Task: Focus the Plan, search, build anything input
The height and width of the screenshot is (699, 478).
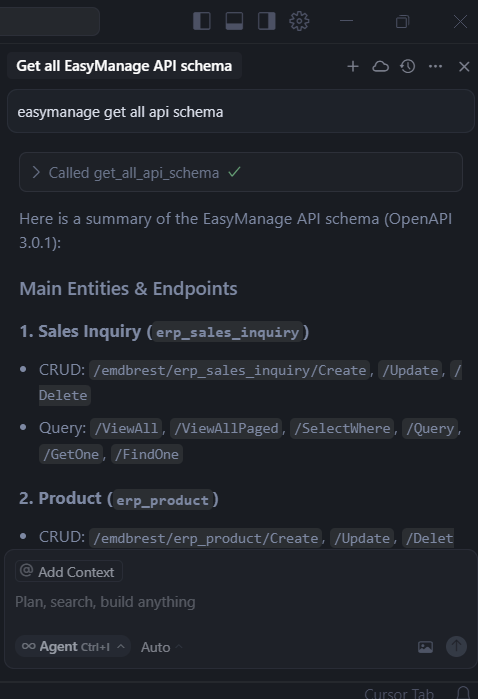Action: 241,602
